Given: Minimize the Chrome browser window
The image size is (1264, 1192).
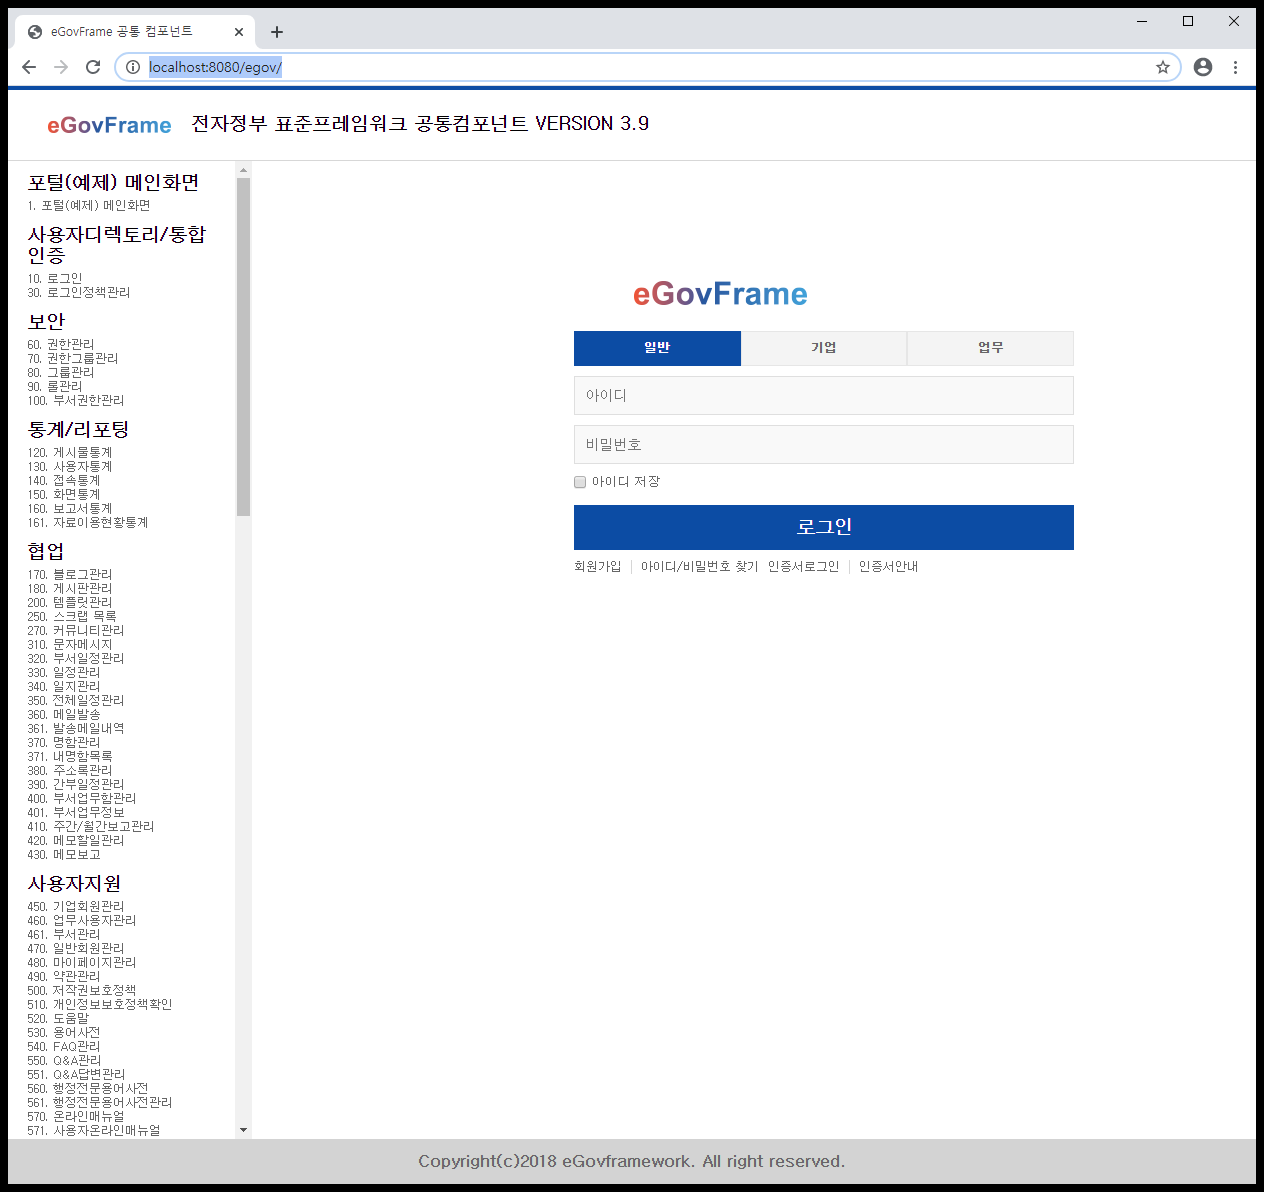Looking at the screenshot, I should (x=1142, y=21).
